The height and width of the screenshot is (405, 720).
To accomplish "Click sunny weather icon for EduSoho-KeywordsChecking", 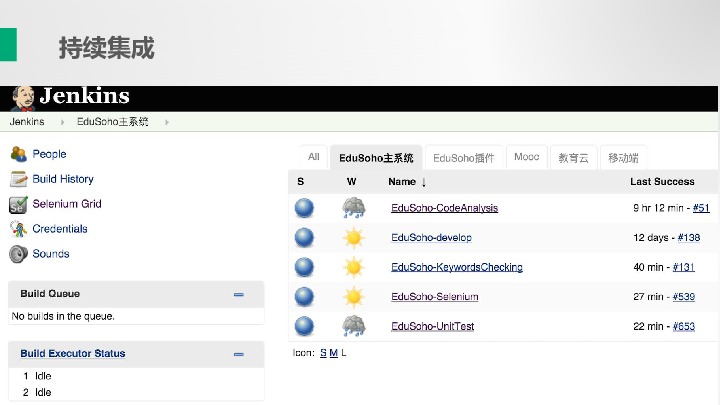I will click(x=354, y=268).
